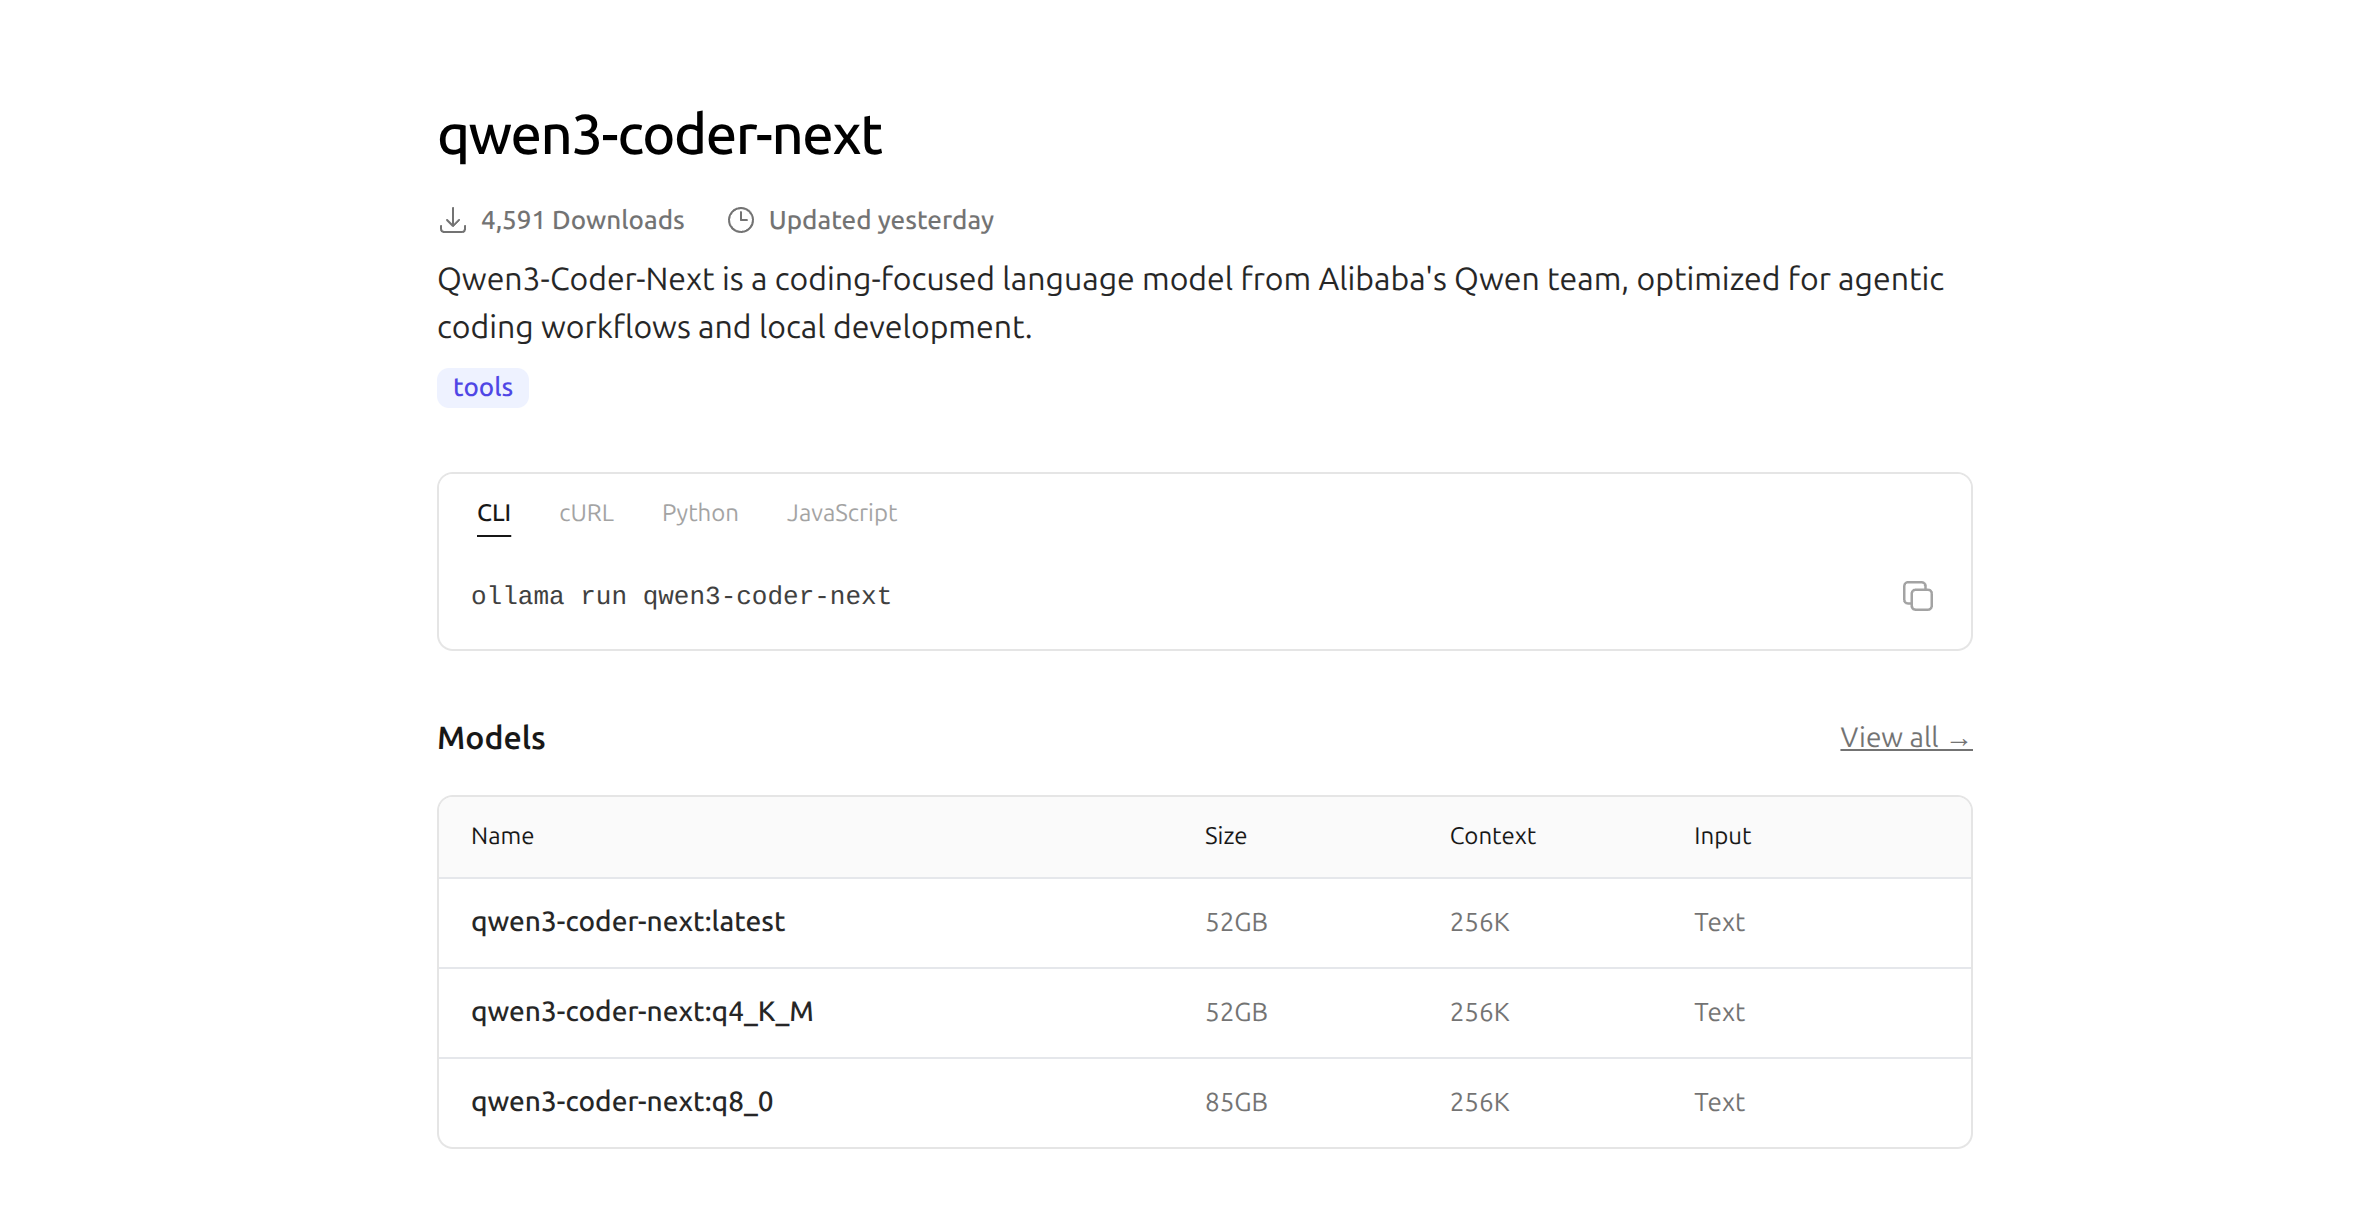Open the JavaScript tab
This screenshot has height=1232, width=2362.
click(x=841, y=513)
